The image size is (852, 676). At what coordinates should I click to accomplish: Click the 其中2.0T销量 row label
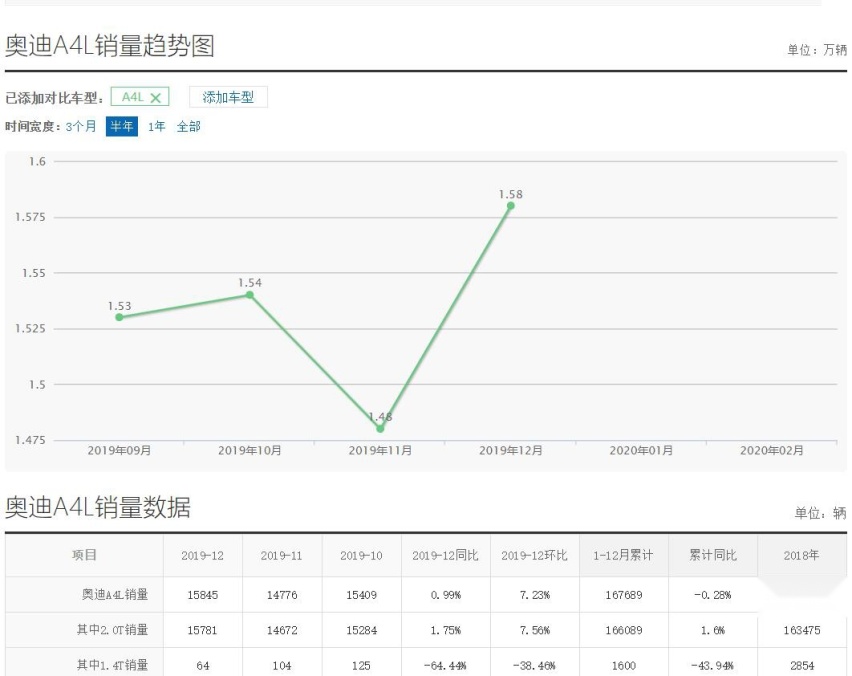point(112,630)
